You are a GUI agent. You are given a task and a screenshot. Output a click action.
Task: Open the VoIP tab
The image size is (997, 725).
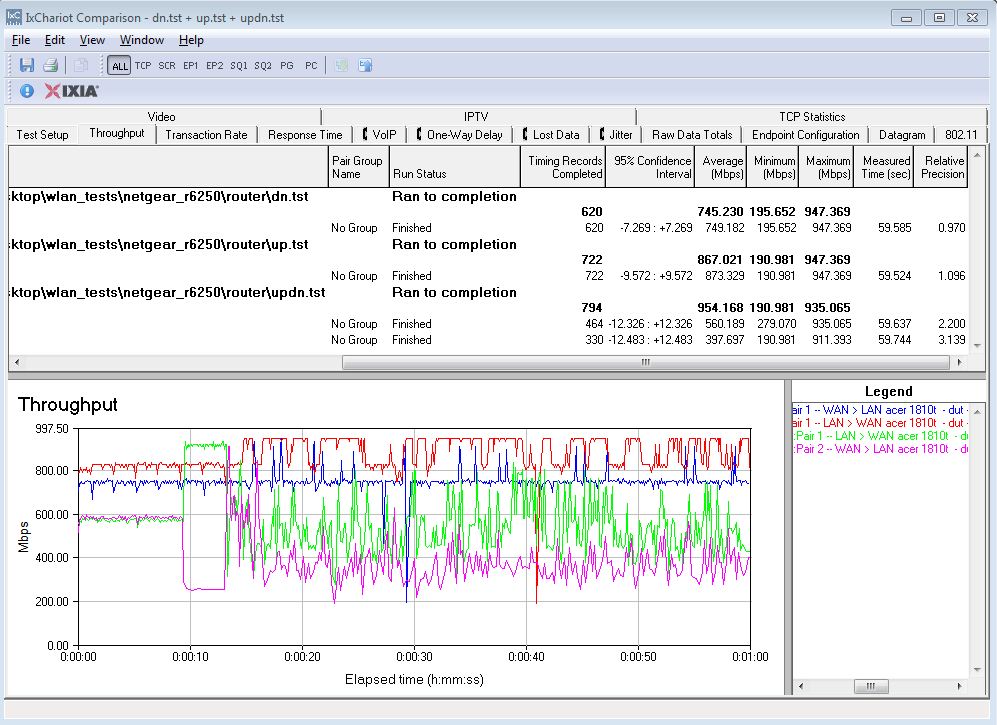point(380,135)
